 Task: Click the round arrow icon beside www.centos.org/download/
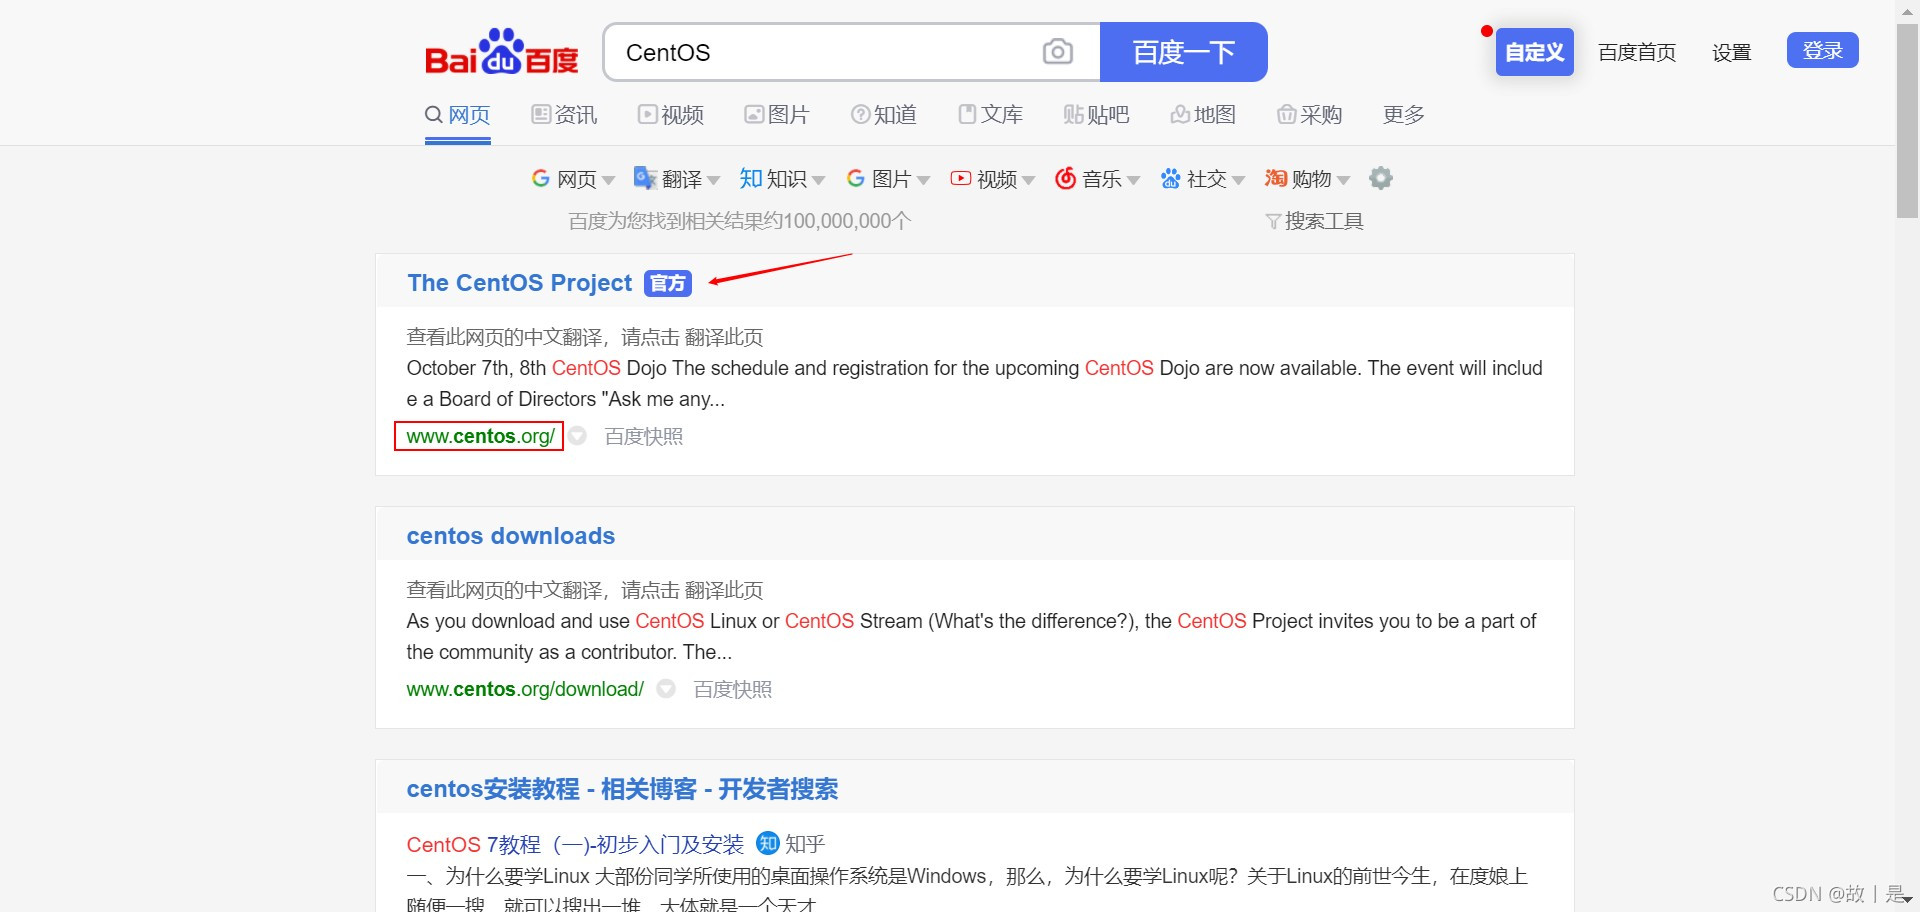click(x=666, y=689)
